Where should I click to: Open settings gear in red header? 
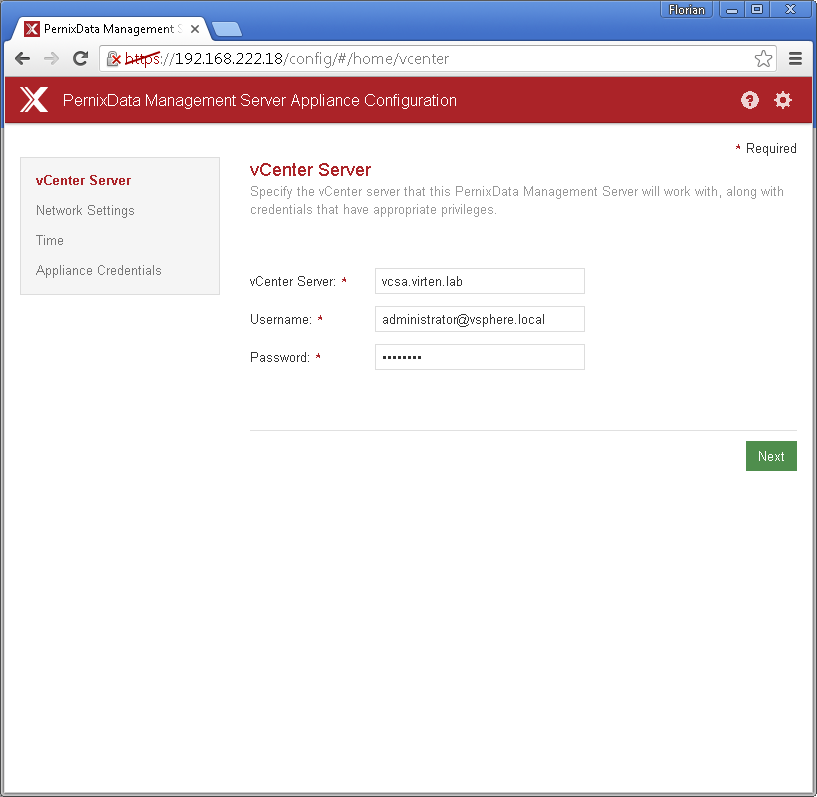(783, 100)
